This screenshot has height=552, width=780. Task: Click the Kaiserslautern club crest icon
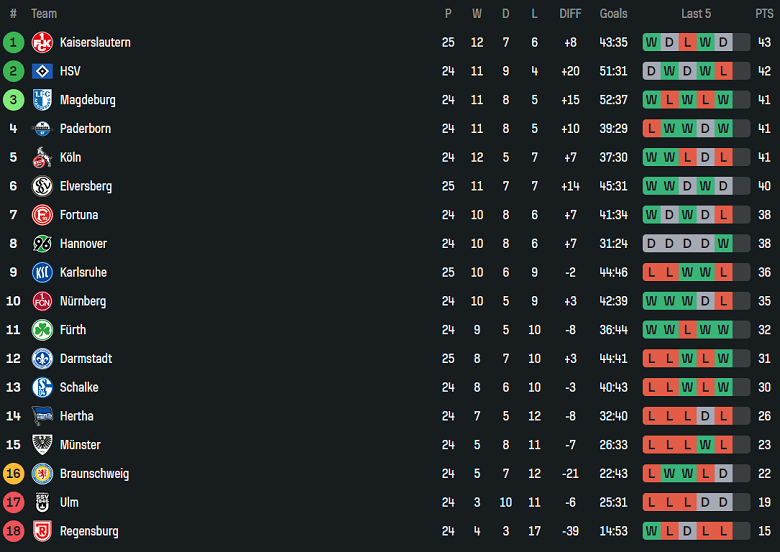pos(42,43)
